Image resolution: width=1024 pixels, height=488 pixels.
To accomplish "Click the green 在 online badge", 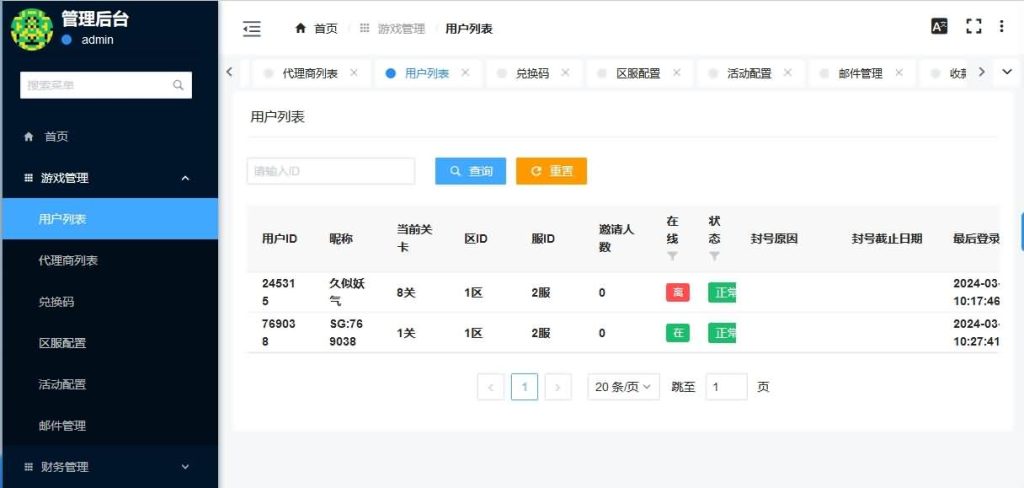I will (678, 333).
